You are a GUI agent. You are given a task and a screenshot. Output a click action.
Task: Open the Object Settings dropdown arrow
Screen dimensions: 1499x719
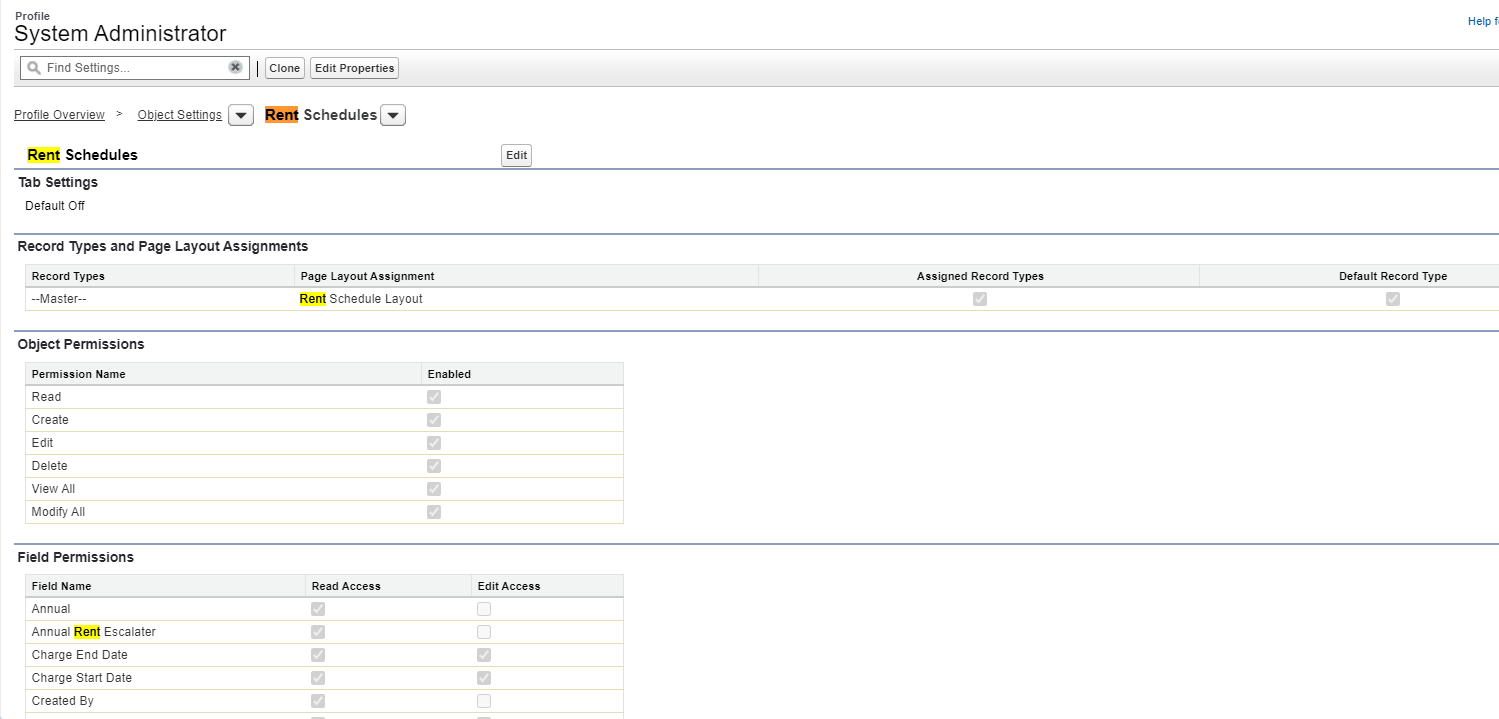[x=240, y=116]
